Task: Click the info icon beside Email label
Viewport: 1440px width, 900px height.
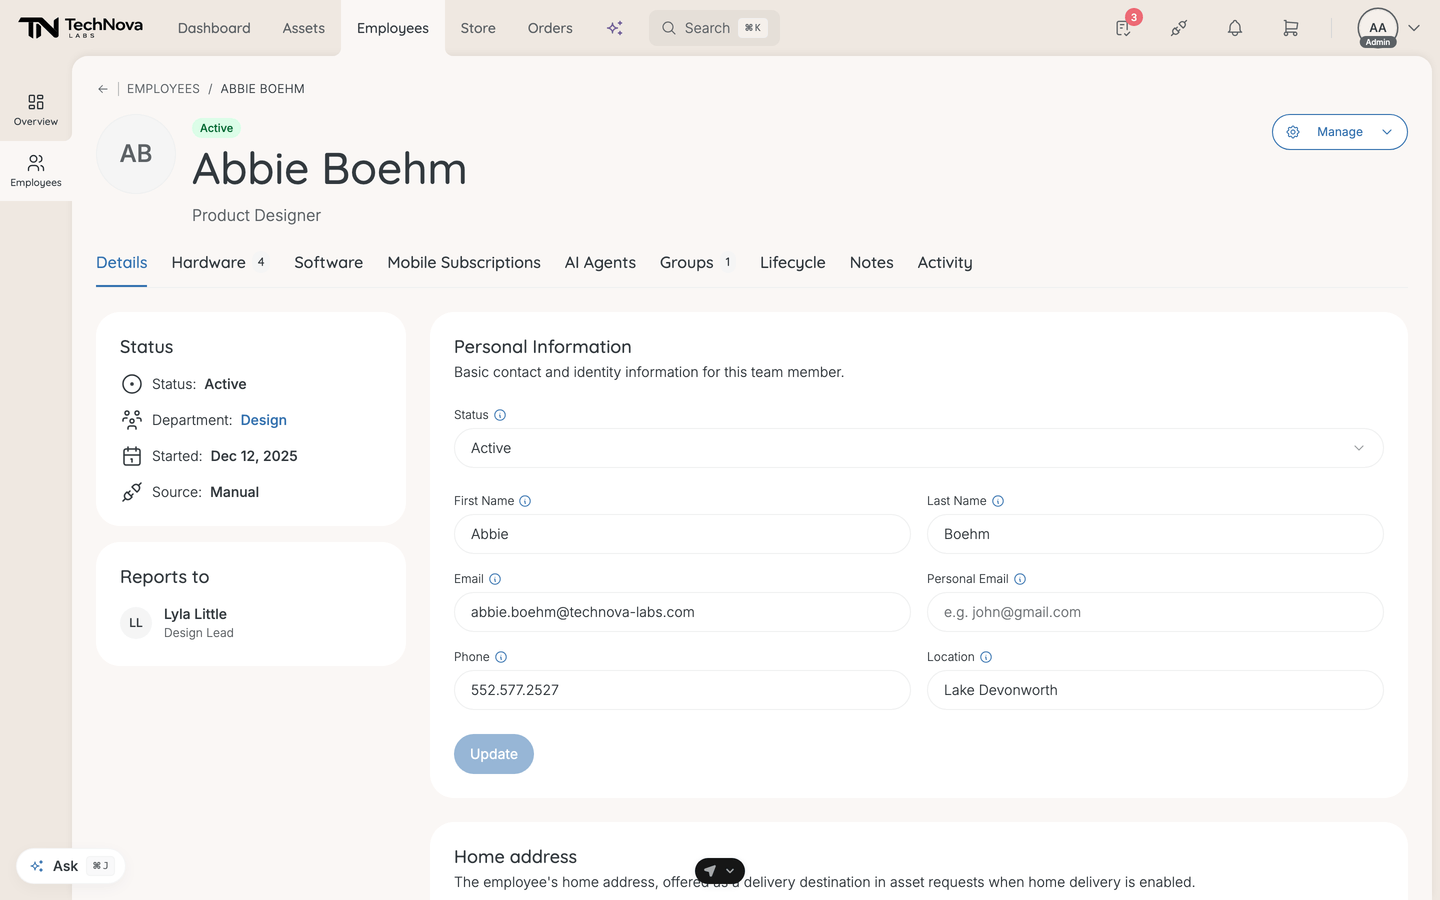Action: coord(495,579)
